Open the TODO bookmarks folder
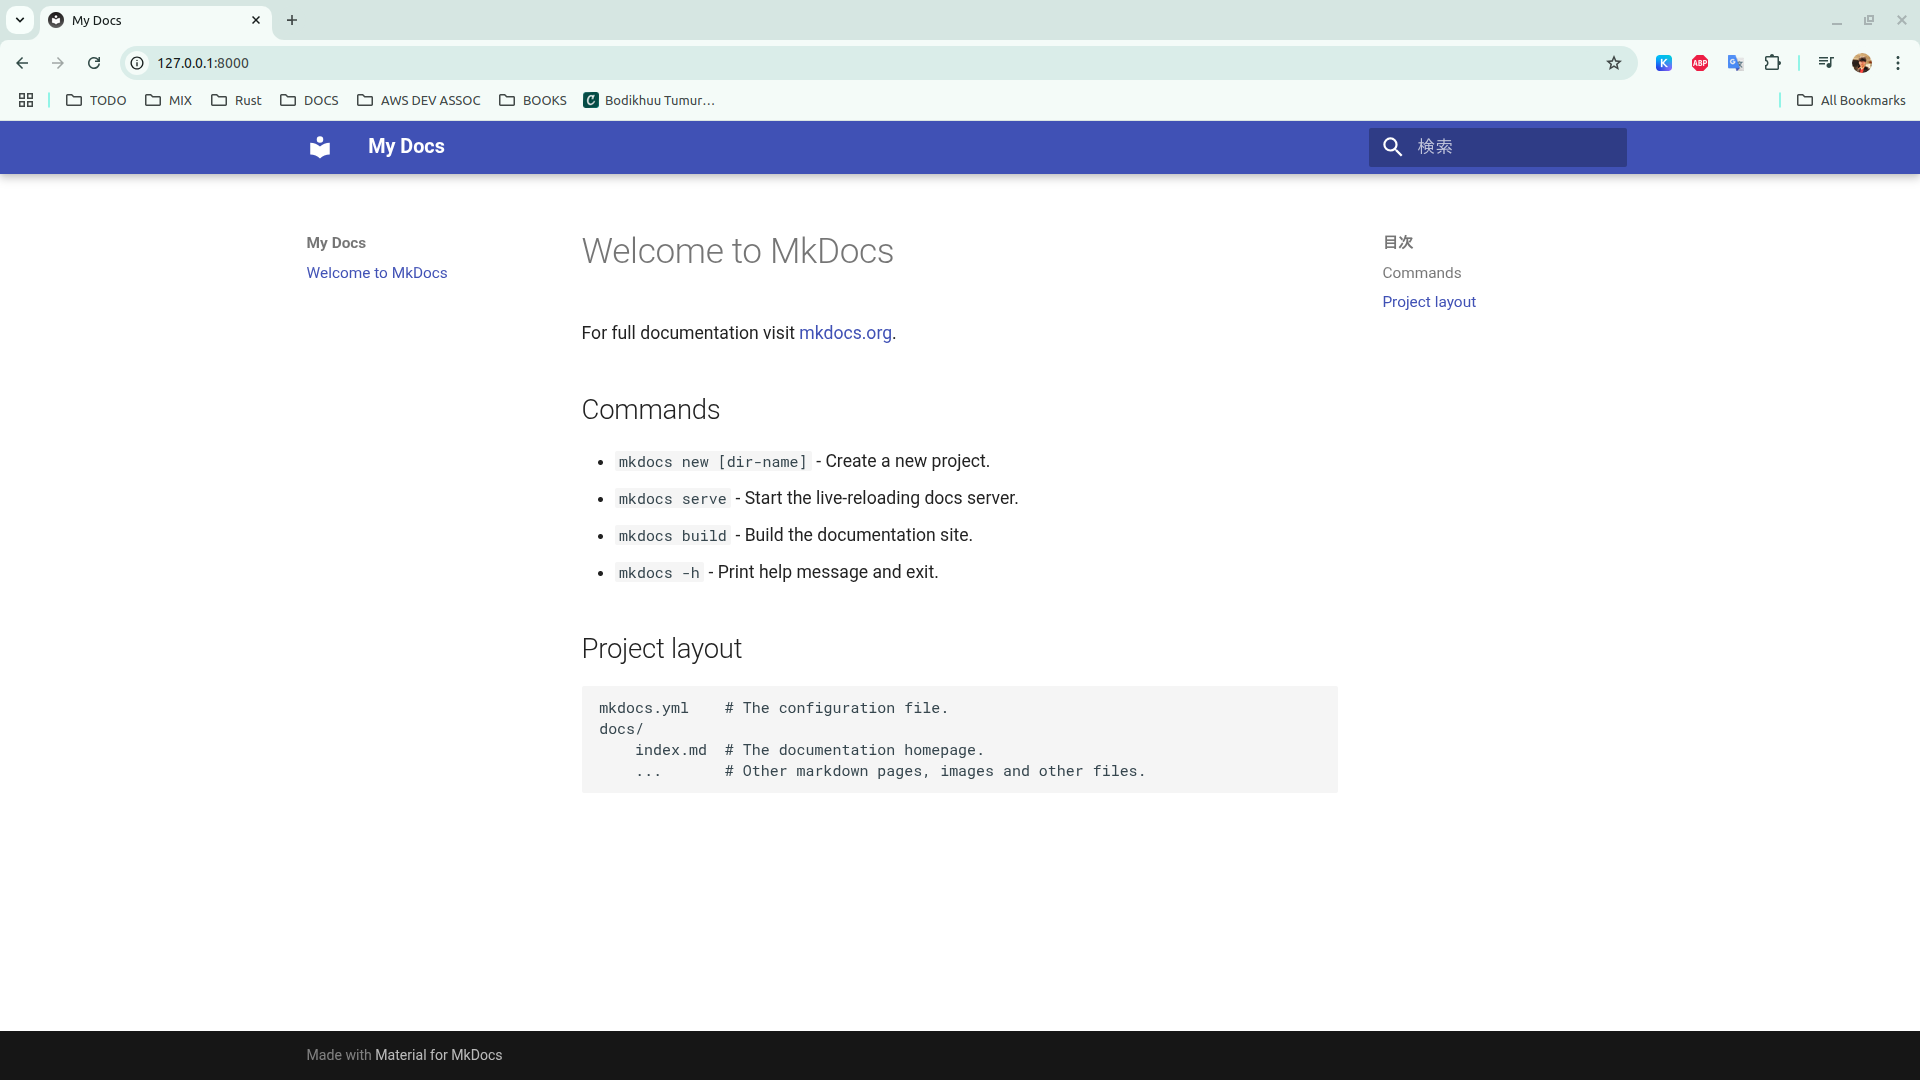Screen dimensions: 1920x1080 click(96, 100)
